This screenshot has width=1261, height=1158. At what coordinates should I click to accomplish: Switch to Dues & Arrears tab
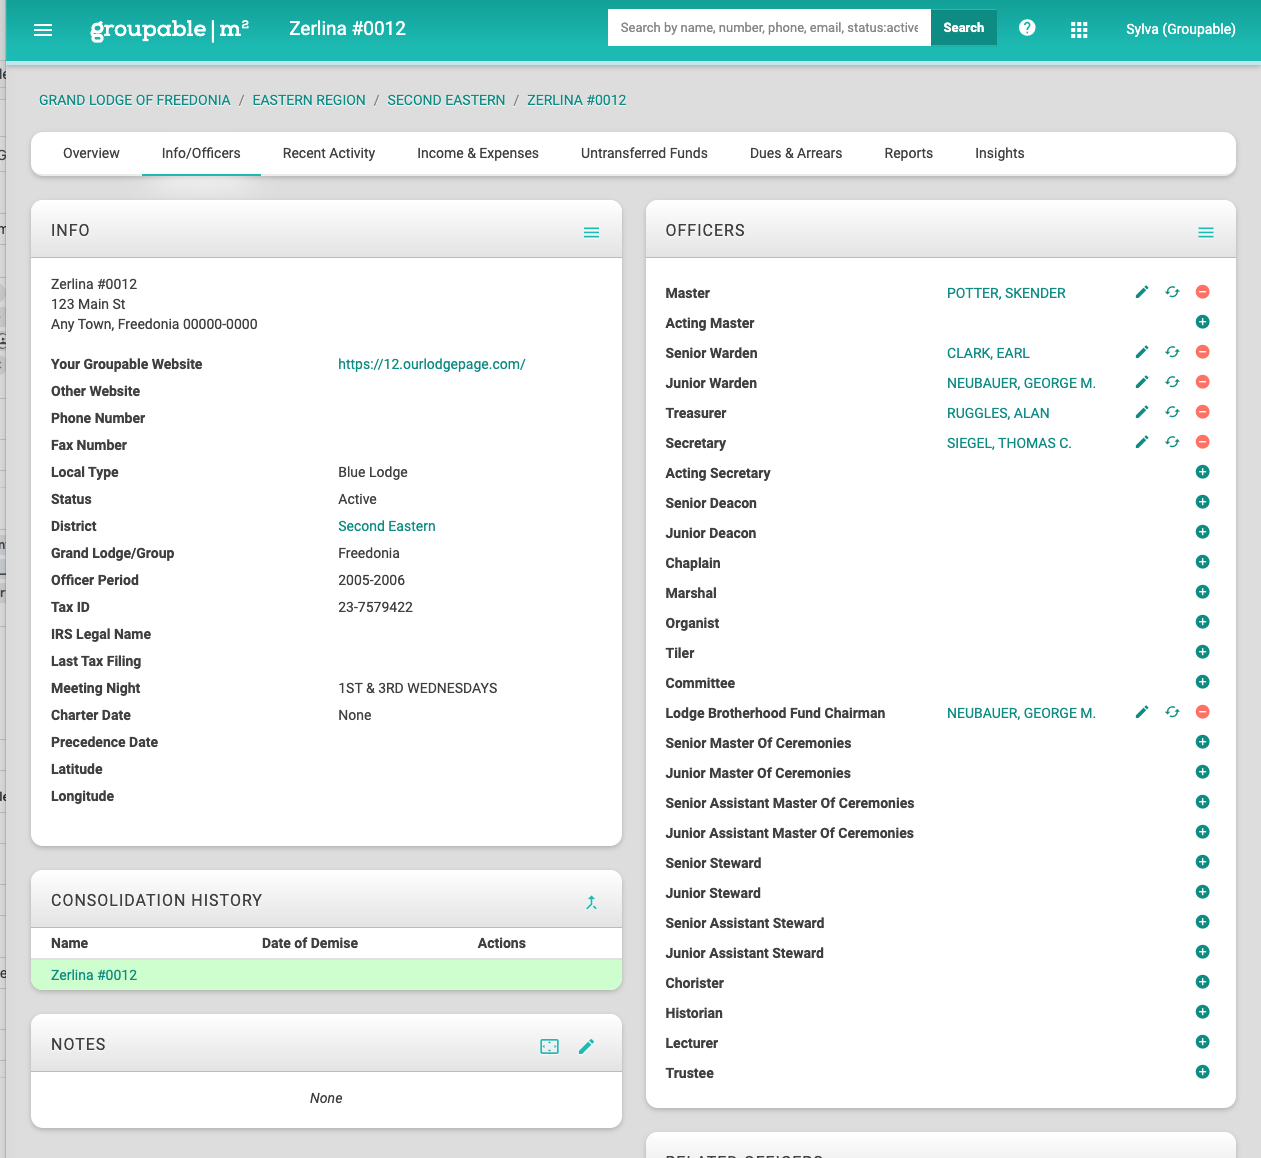[796, 153]
